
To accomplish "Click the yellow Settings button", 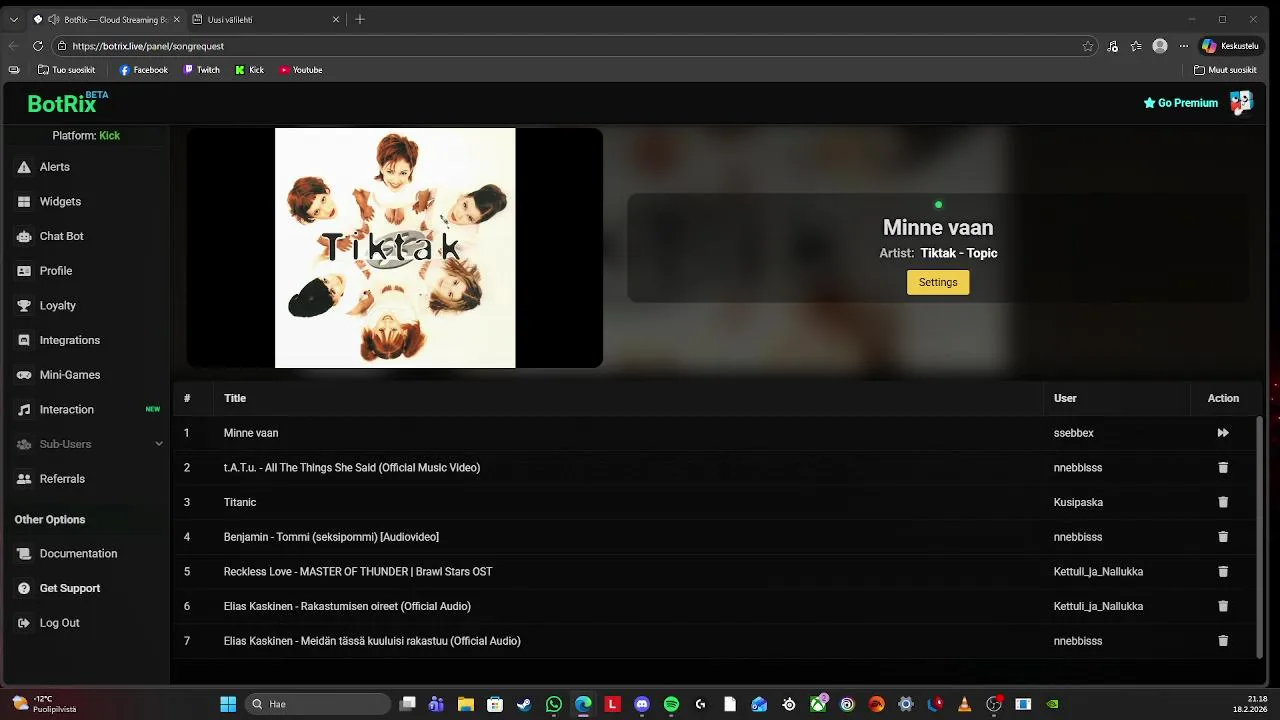I will click(938, 282).
